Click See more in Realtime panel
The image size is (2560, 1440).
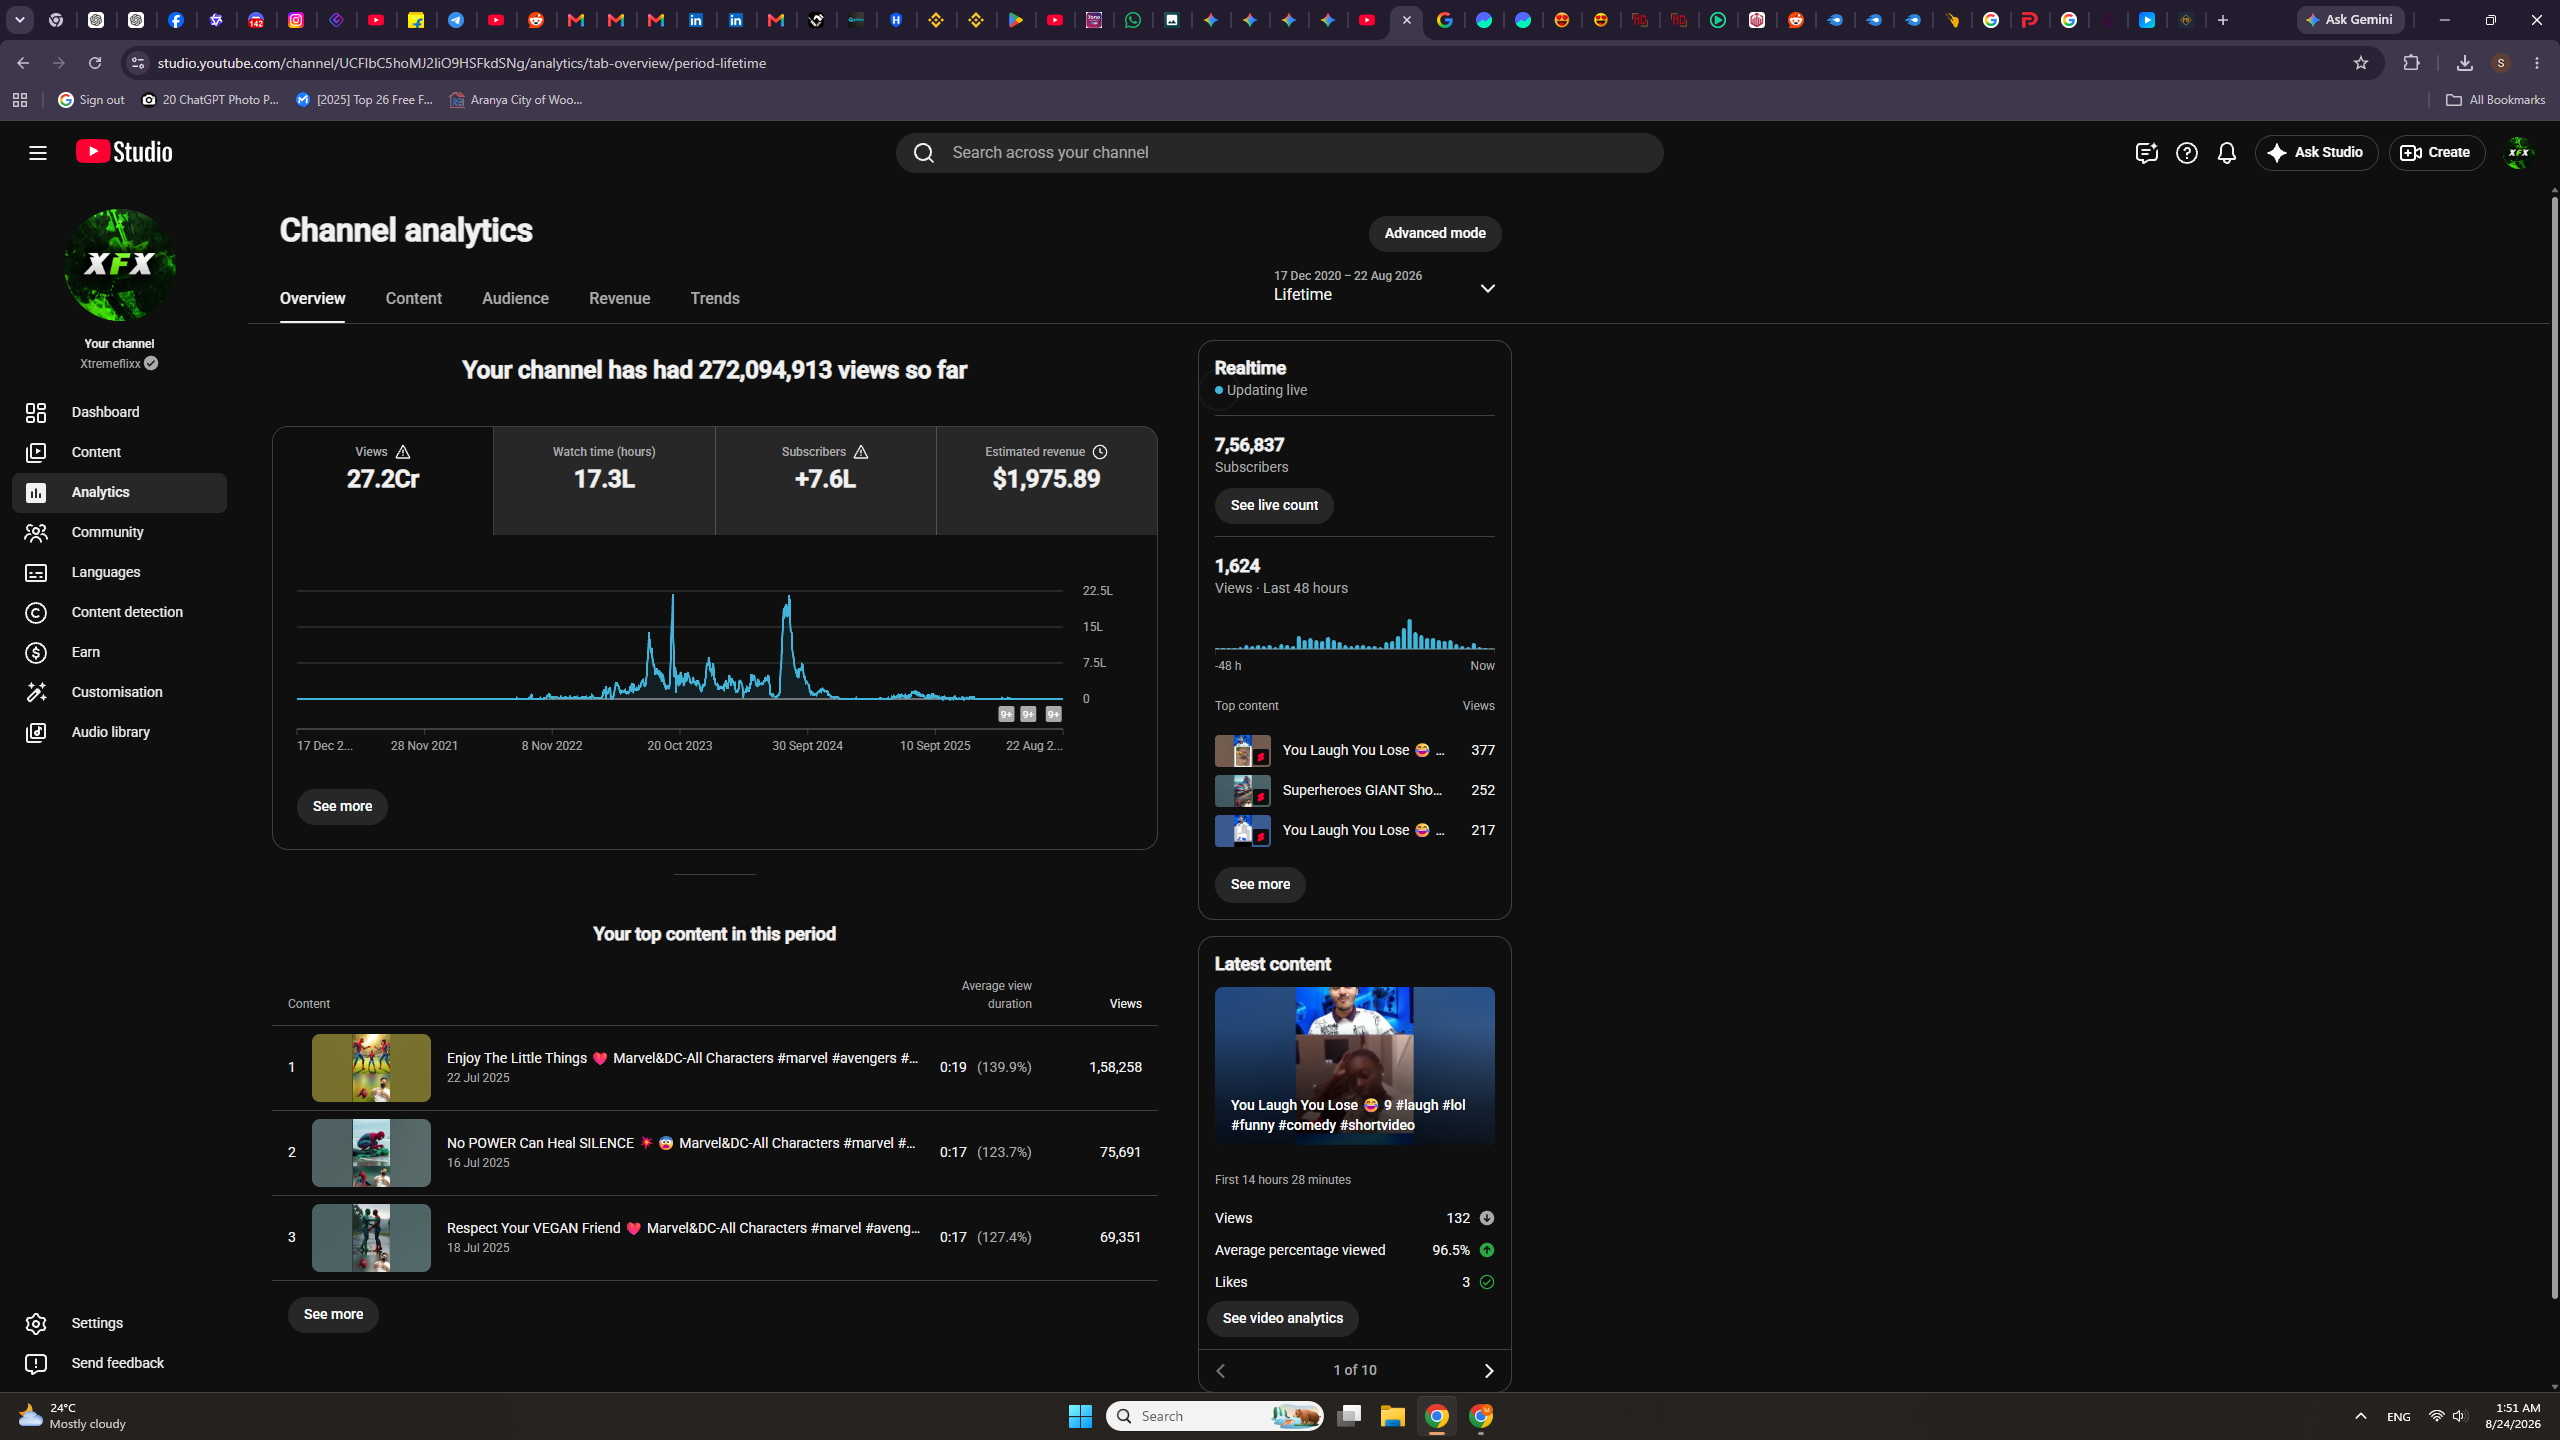(x=1260, y=885)
